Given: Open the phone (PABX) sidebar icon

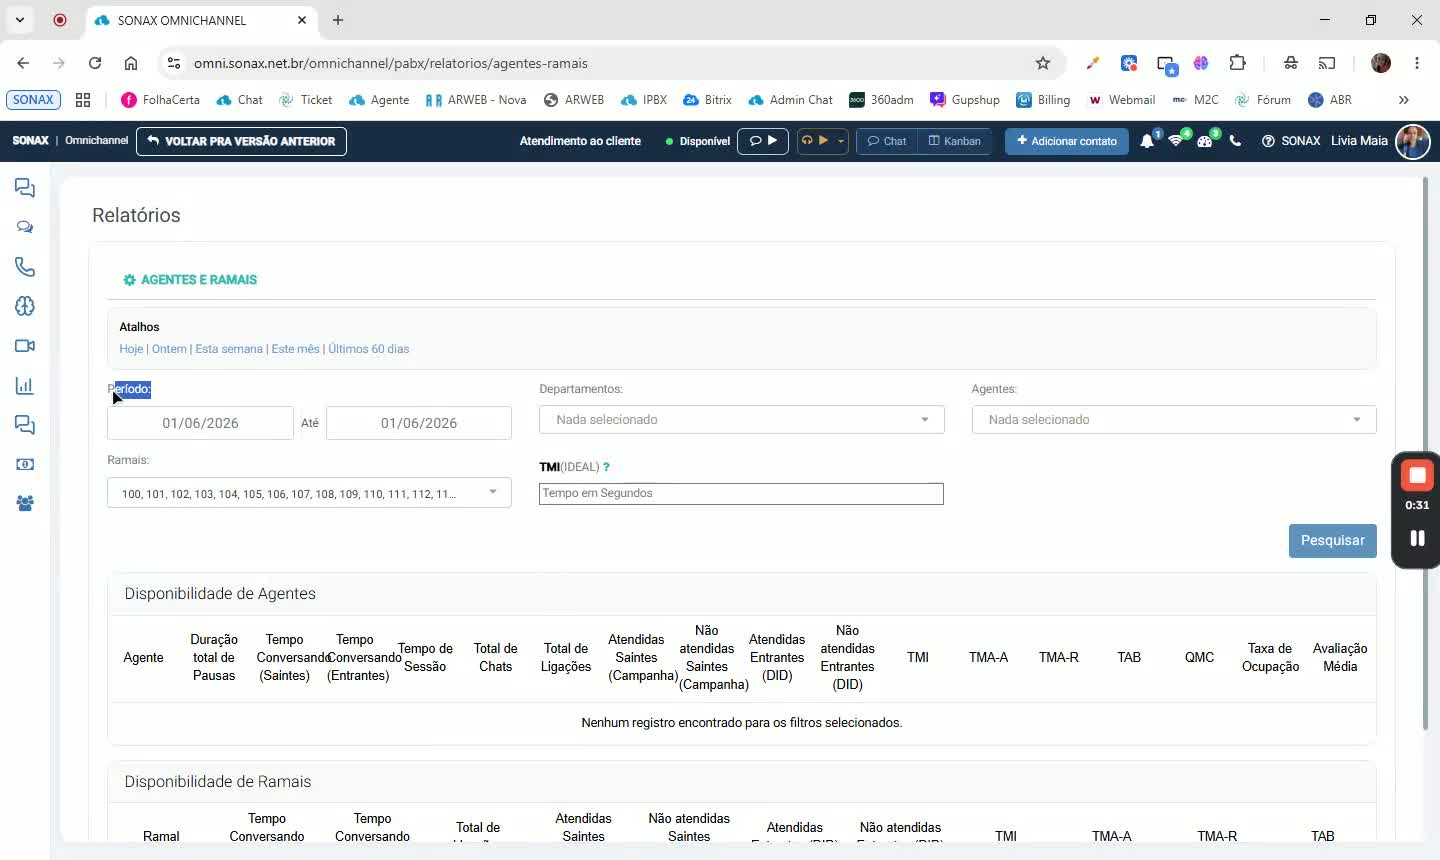Looking at the screenshot, I should tap(25, 267).
